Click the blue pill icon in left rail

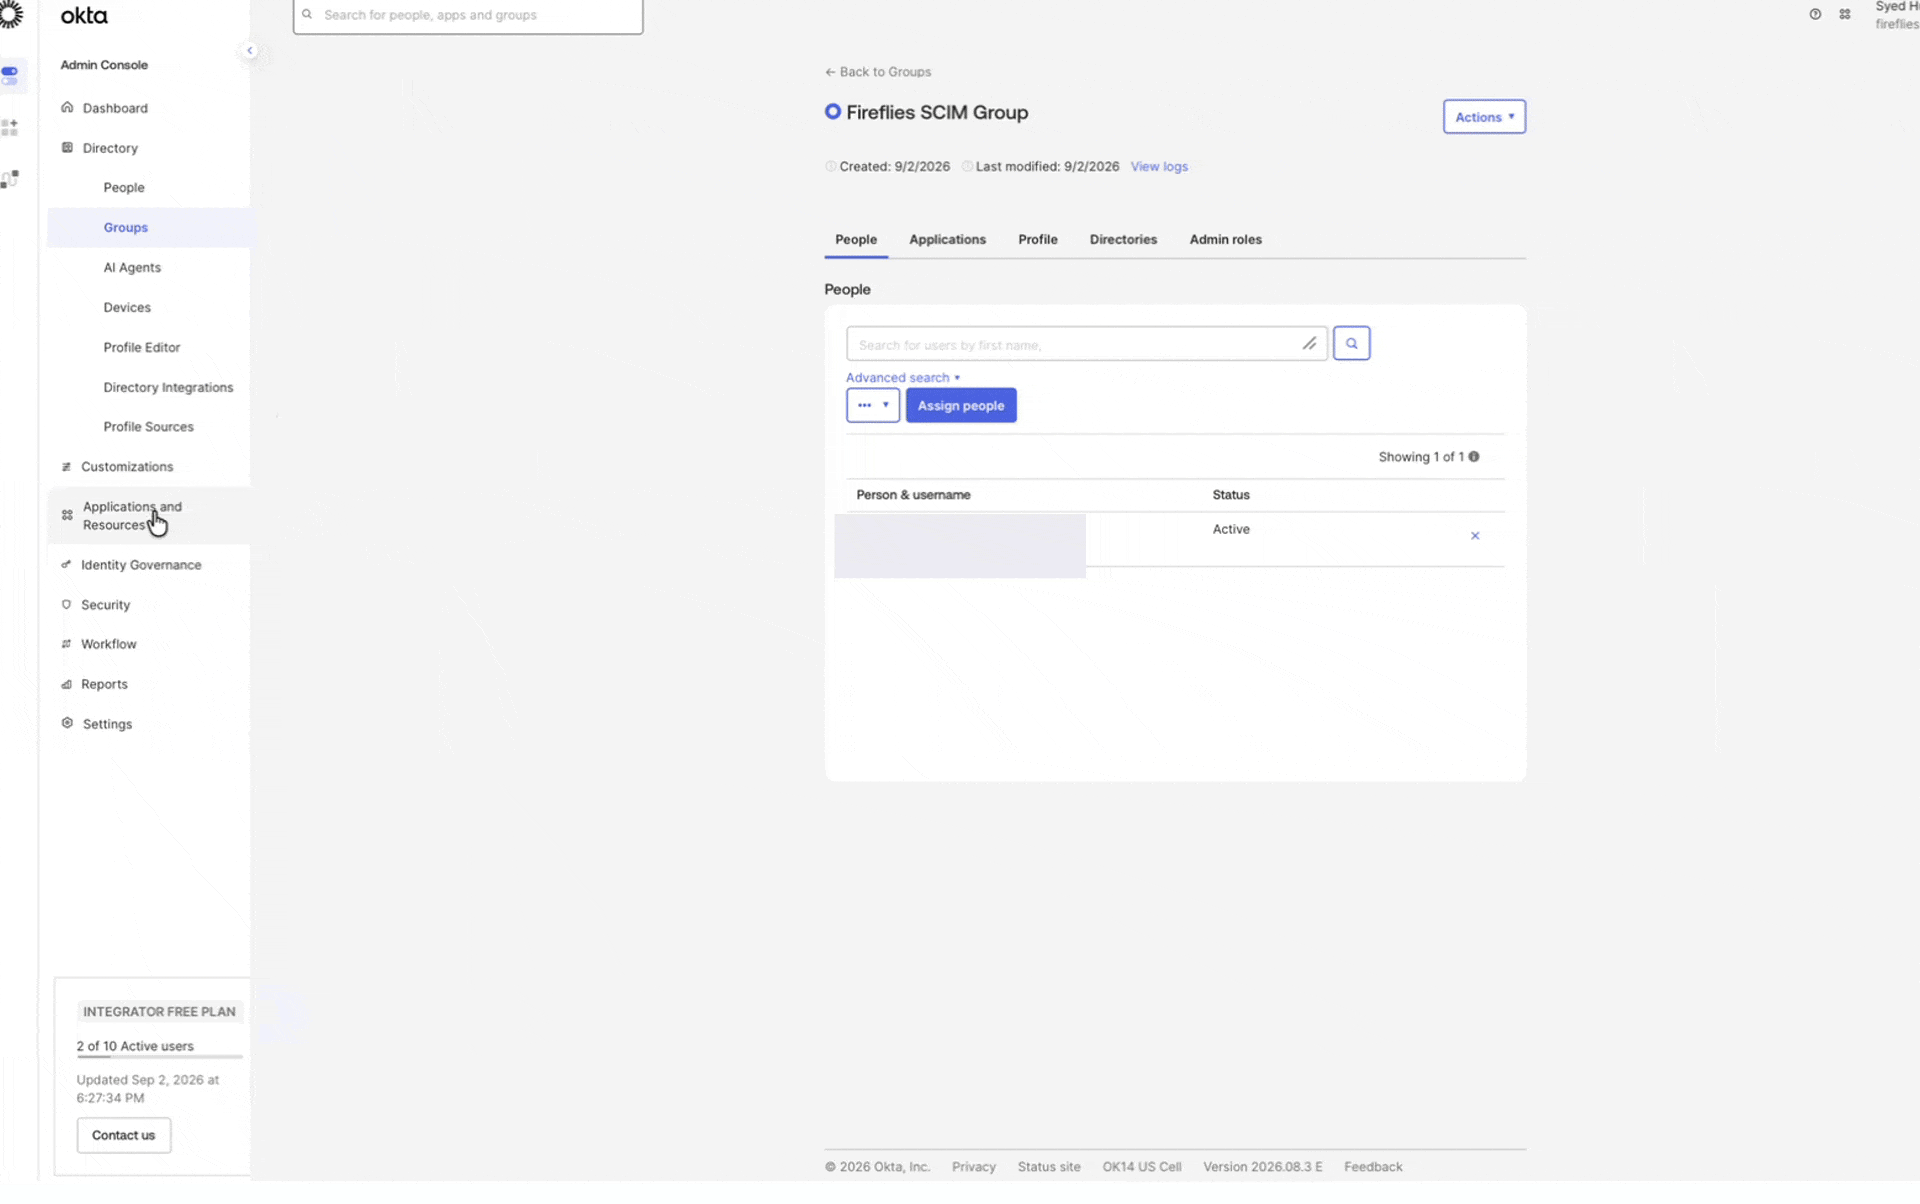click(x=10, y=76)
